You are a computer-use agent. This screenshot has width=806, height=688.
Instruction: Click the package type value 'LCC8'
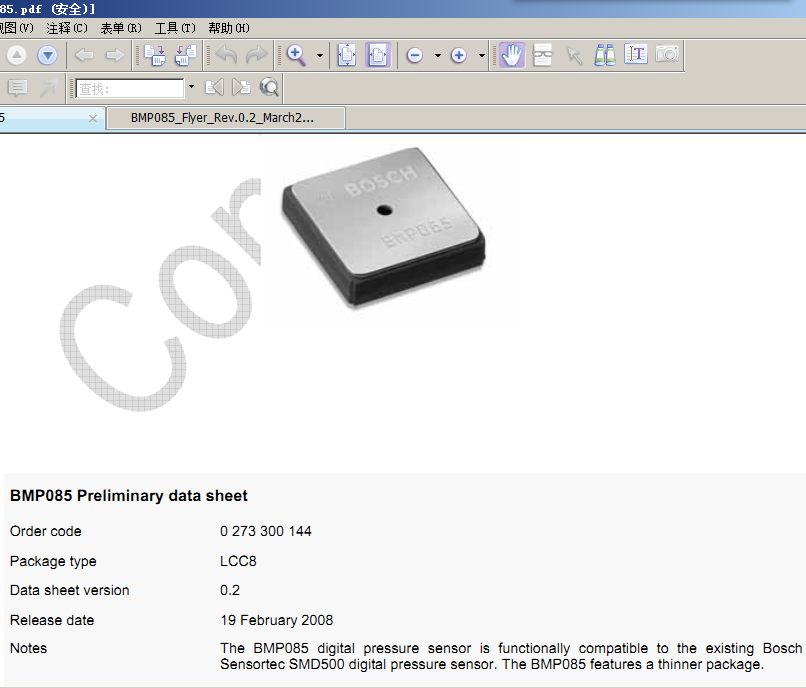pyautogui.click(x=238, y=561)
